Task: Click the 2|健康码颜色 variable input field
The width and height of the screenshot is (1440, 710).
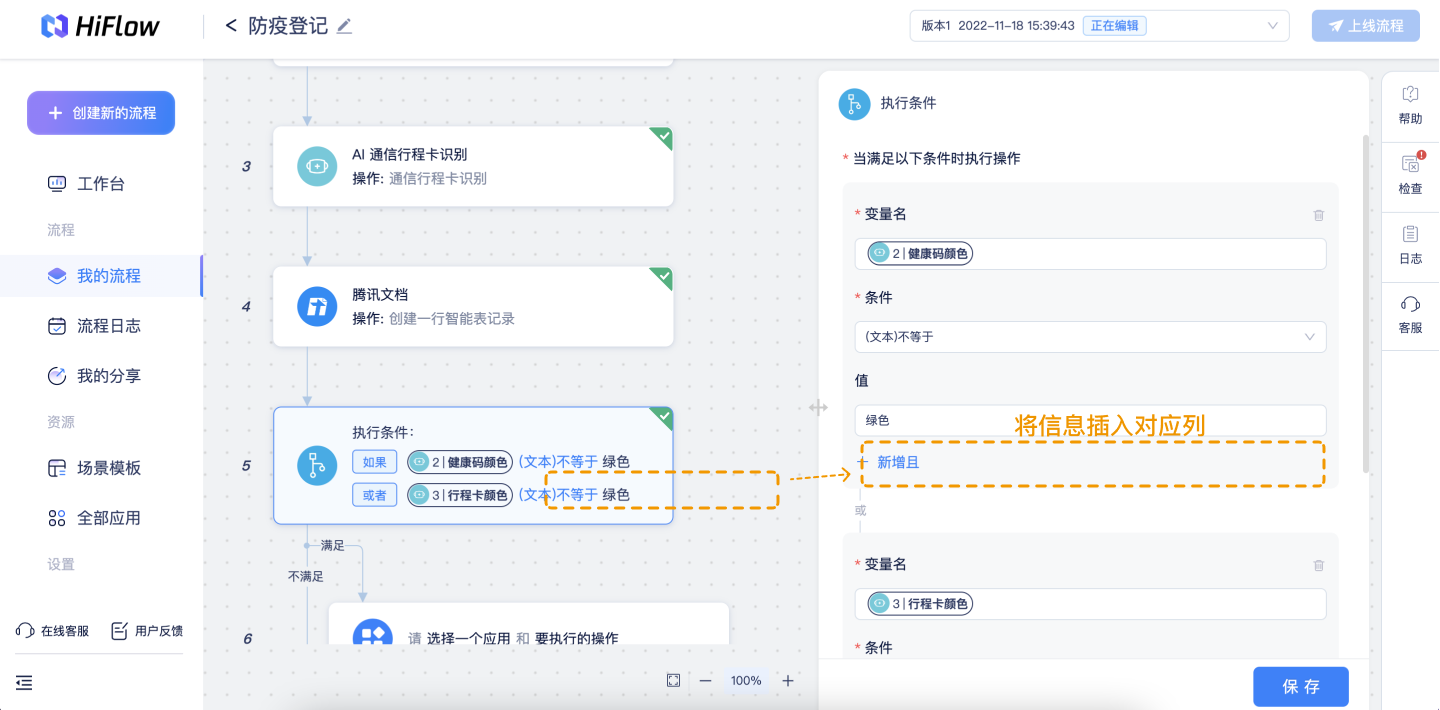Action: coord(1090,254)
